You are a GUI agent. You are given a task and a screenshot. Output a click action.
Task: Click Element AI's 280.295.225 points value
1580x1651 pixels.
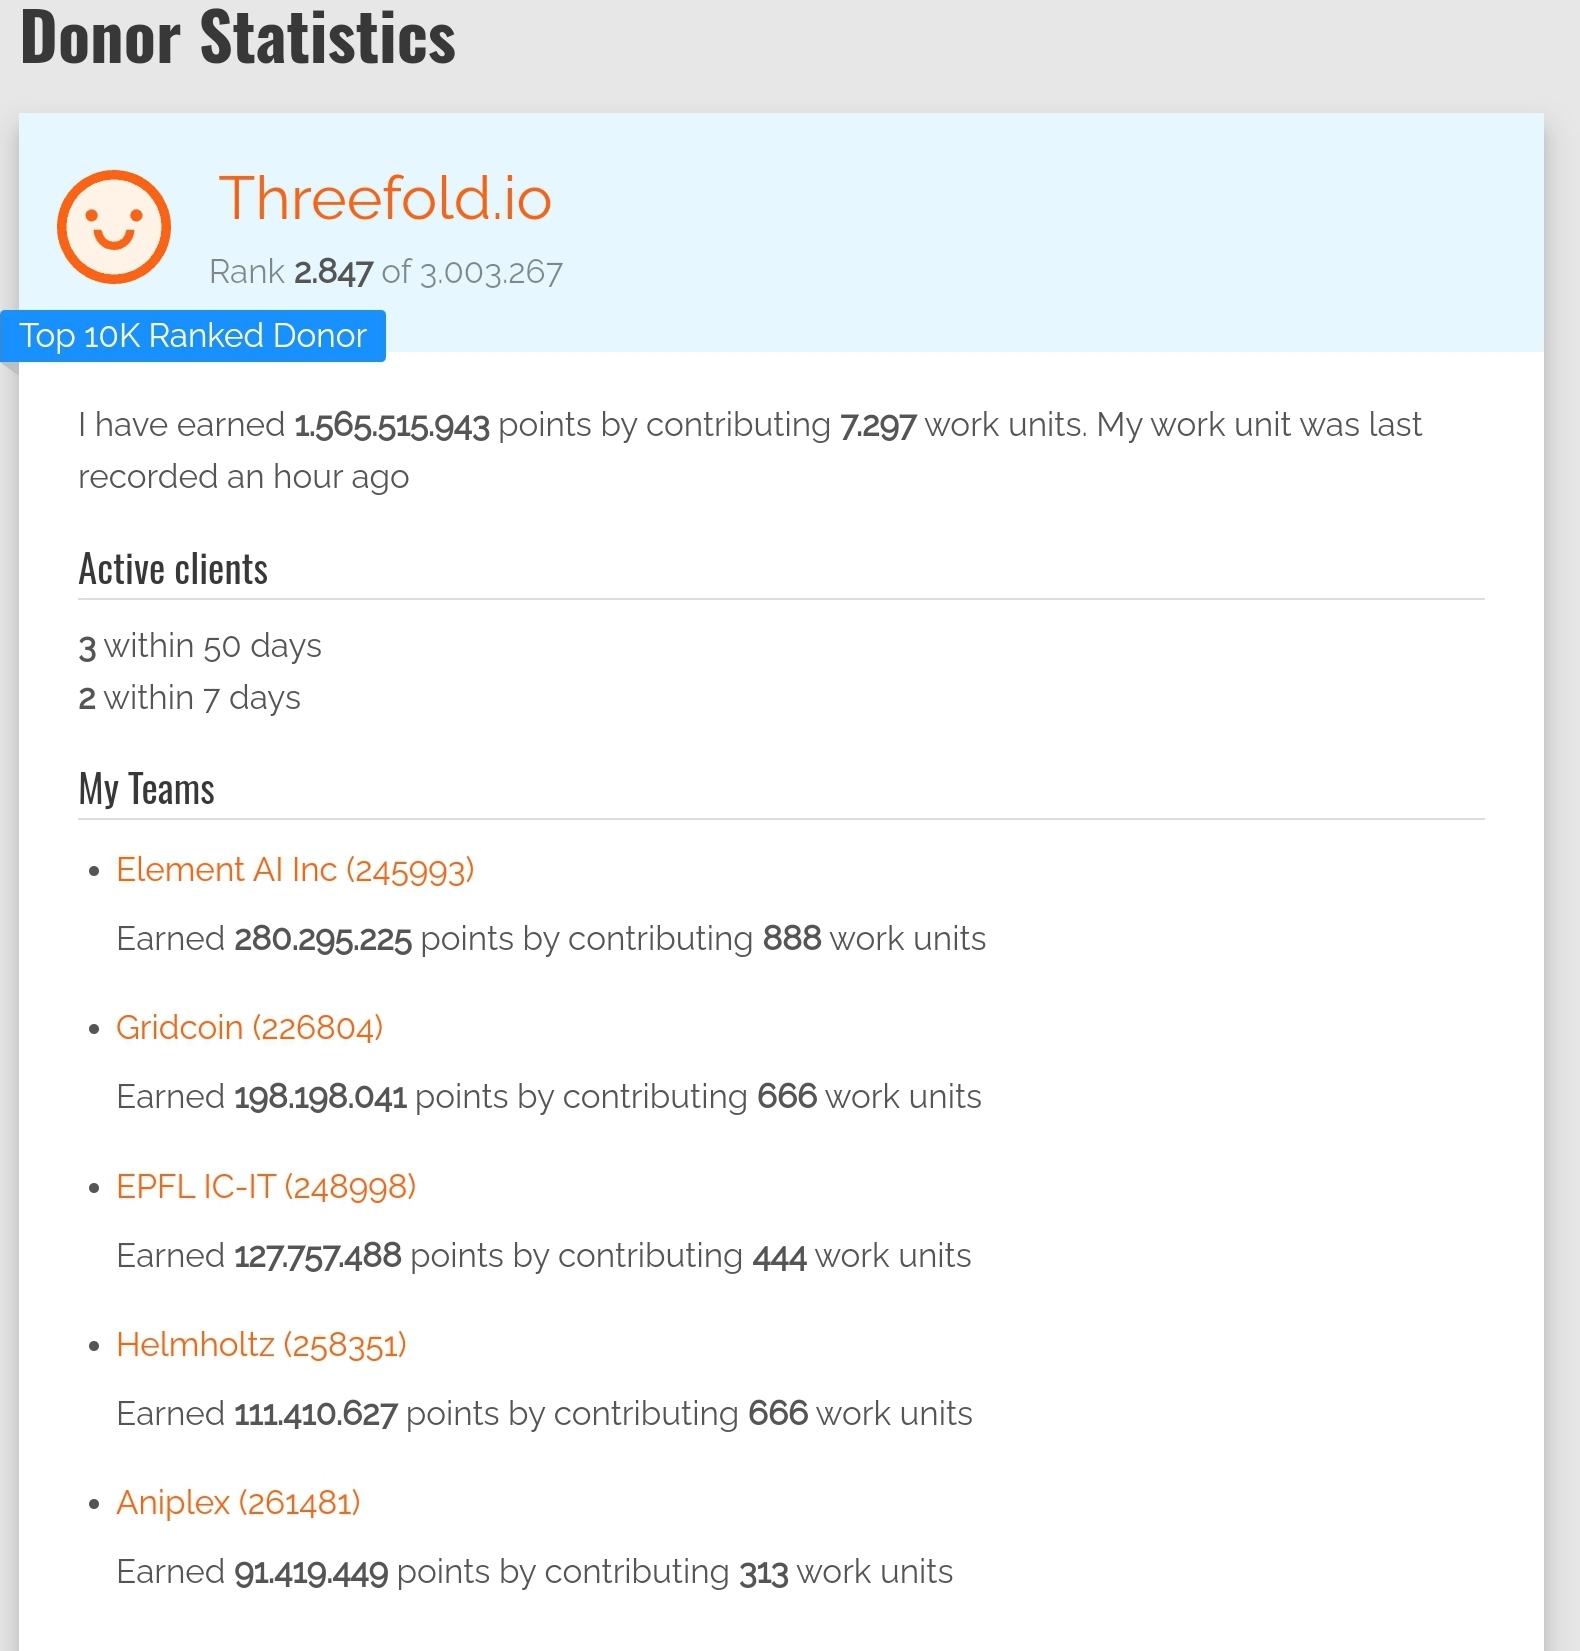pos(323,940)
